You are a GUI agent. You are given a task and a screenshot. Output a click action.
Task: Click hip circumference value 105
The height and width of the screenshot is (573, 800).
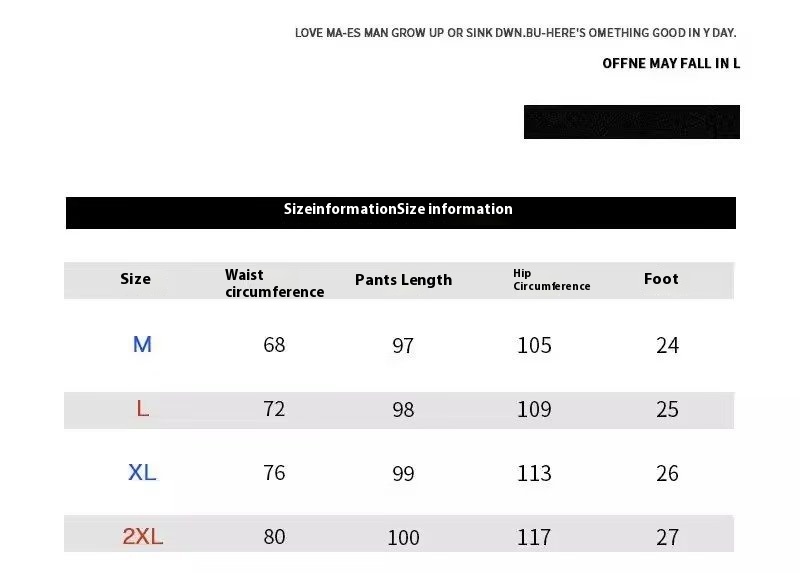(534, 345)
